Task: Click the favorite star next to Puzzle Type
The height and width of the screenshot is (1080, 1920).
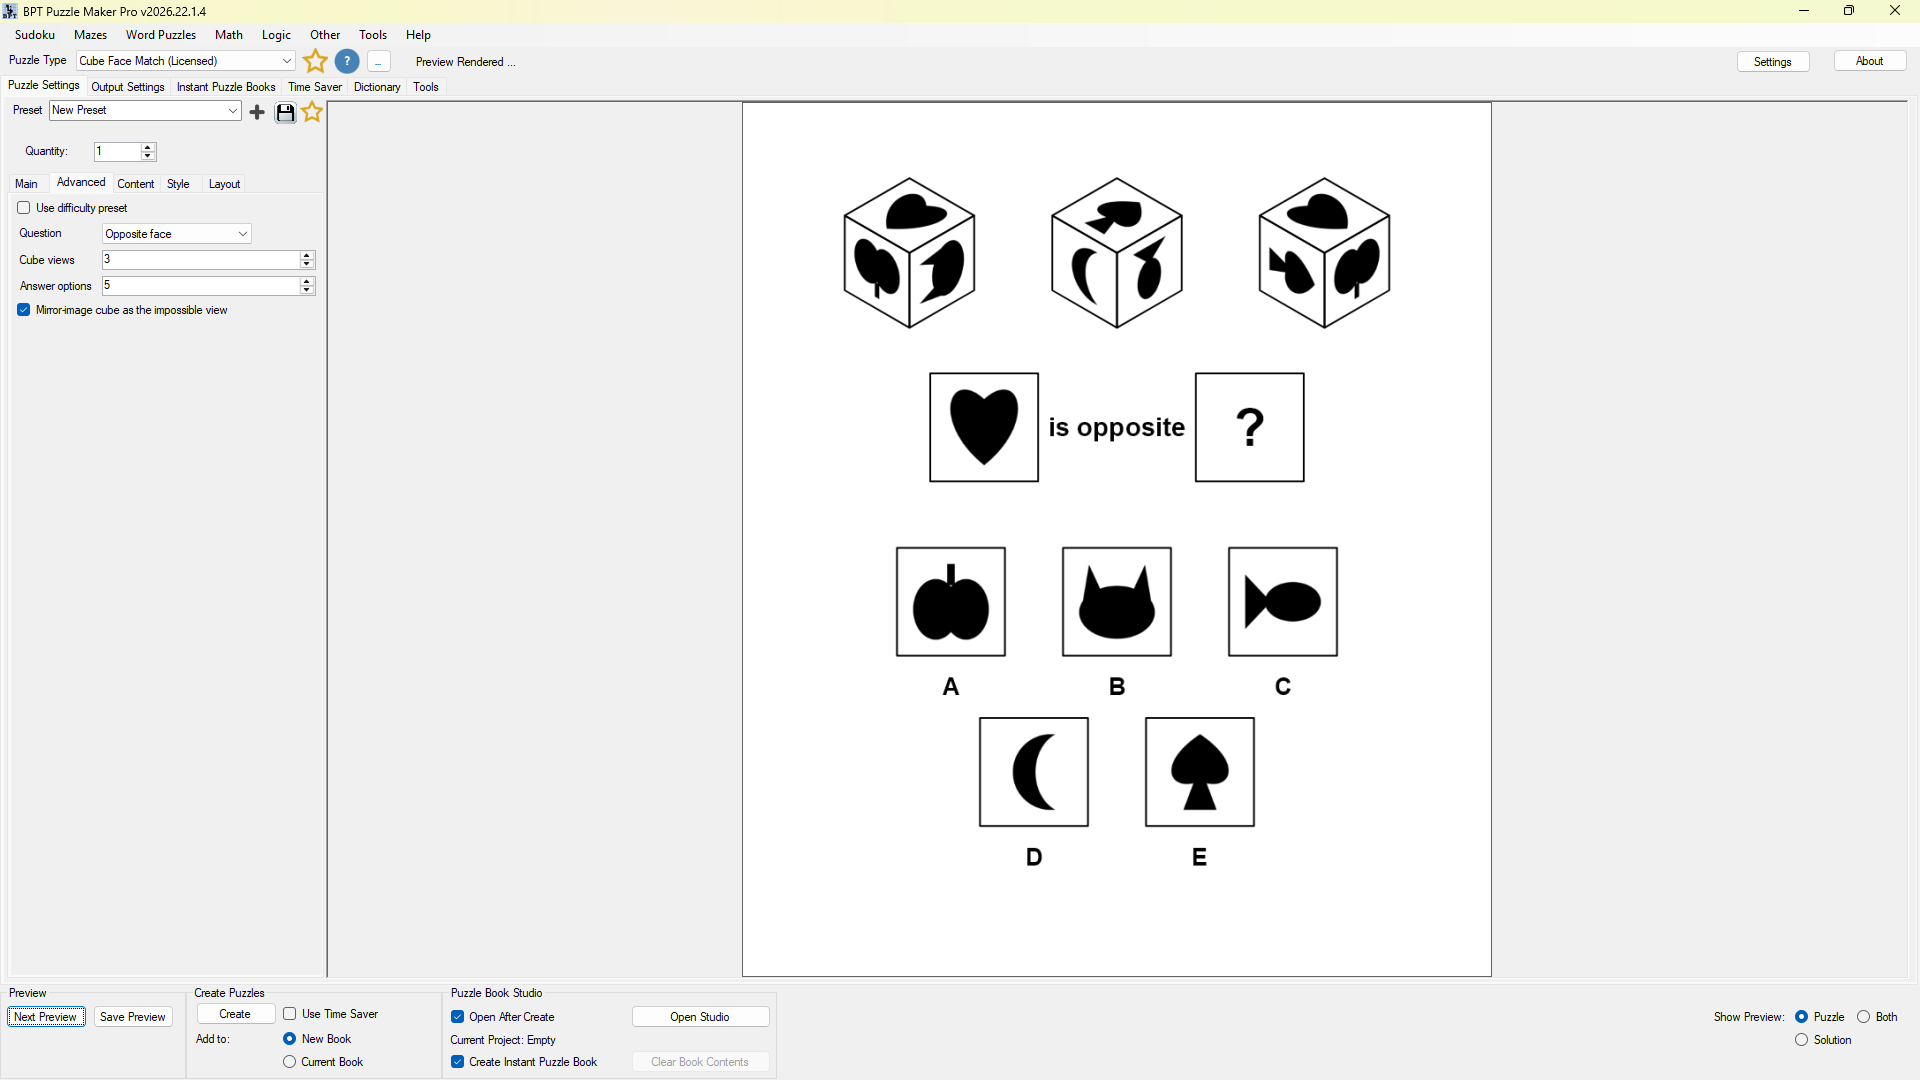Action: coord(315,61)
